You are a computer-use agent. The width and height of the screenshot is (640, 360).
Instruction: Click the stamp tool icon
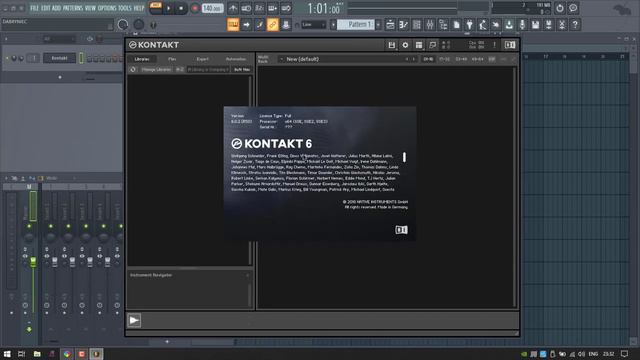point(286,25)
